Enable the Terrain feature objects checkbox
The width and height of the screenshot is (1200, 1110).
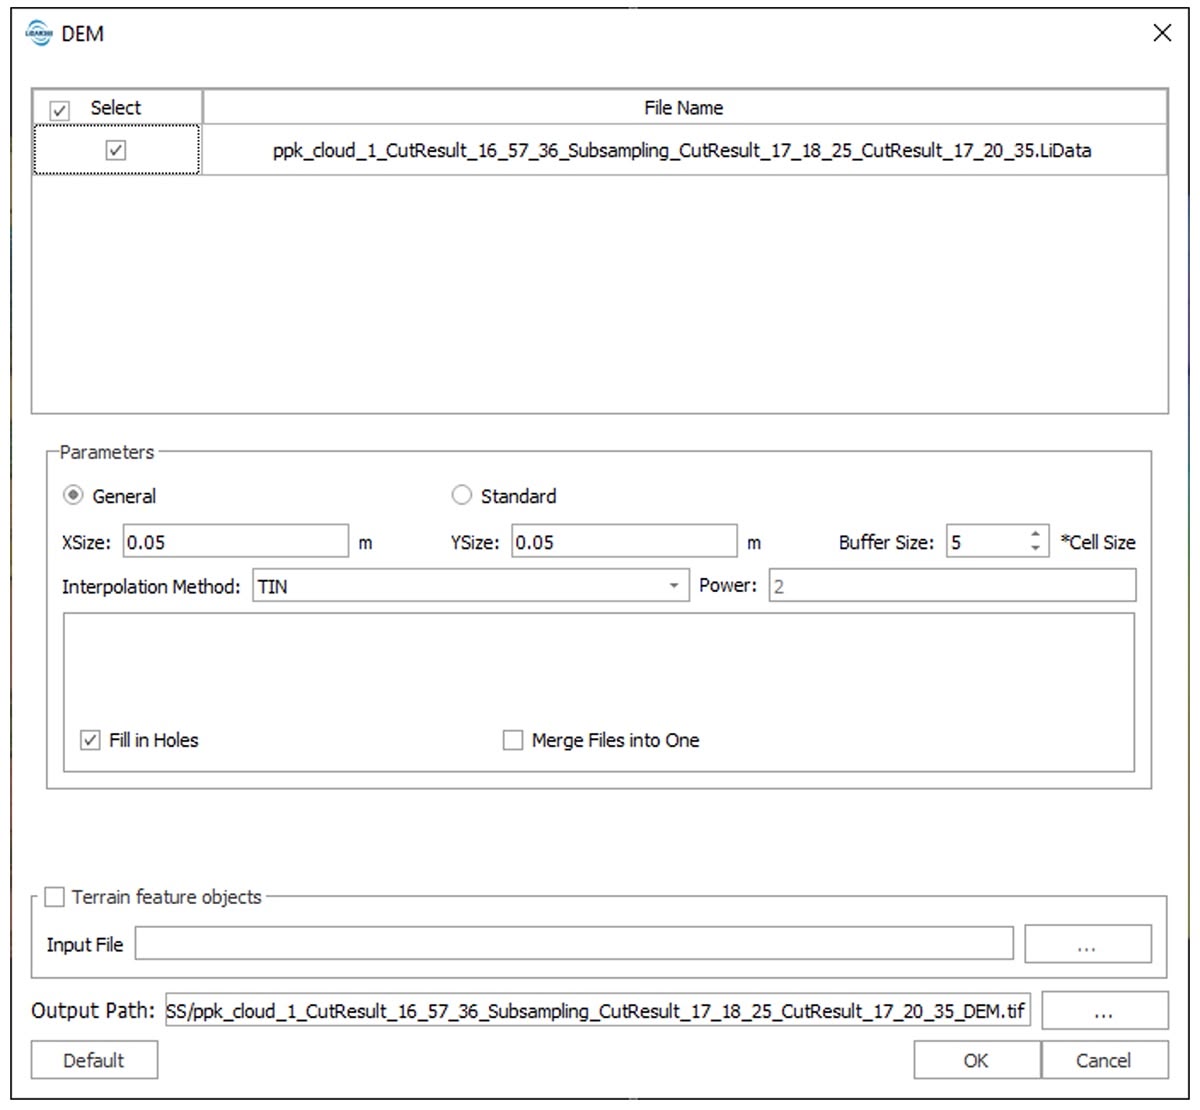[55, 897]
